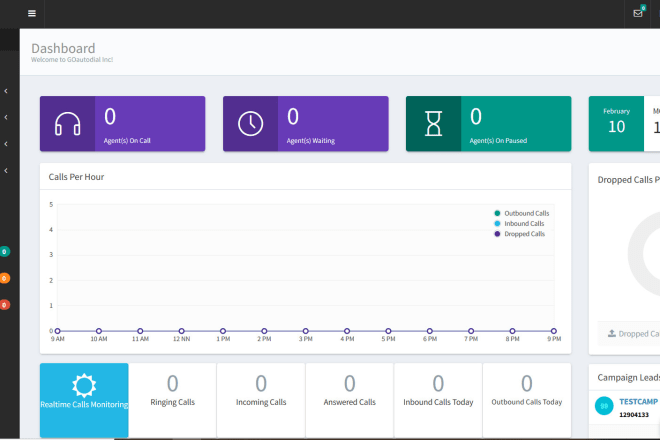Open Realtime Calls Monitoring tile
Screen dimensions: 660x440
(x=84, y=400)
